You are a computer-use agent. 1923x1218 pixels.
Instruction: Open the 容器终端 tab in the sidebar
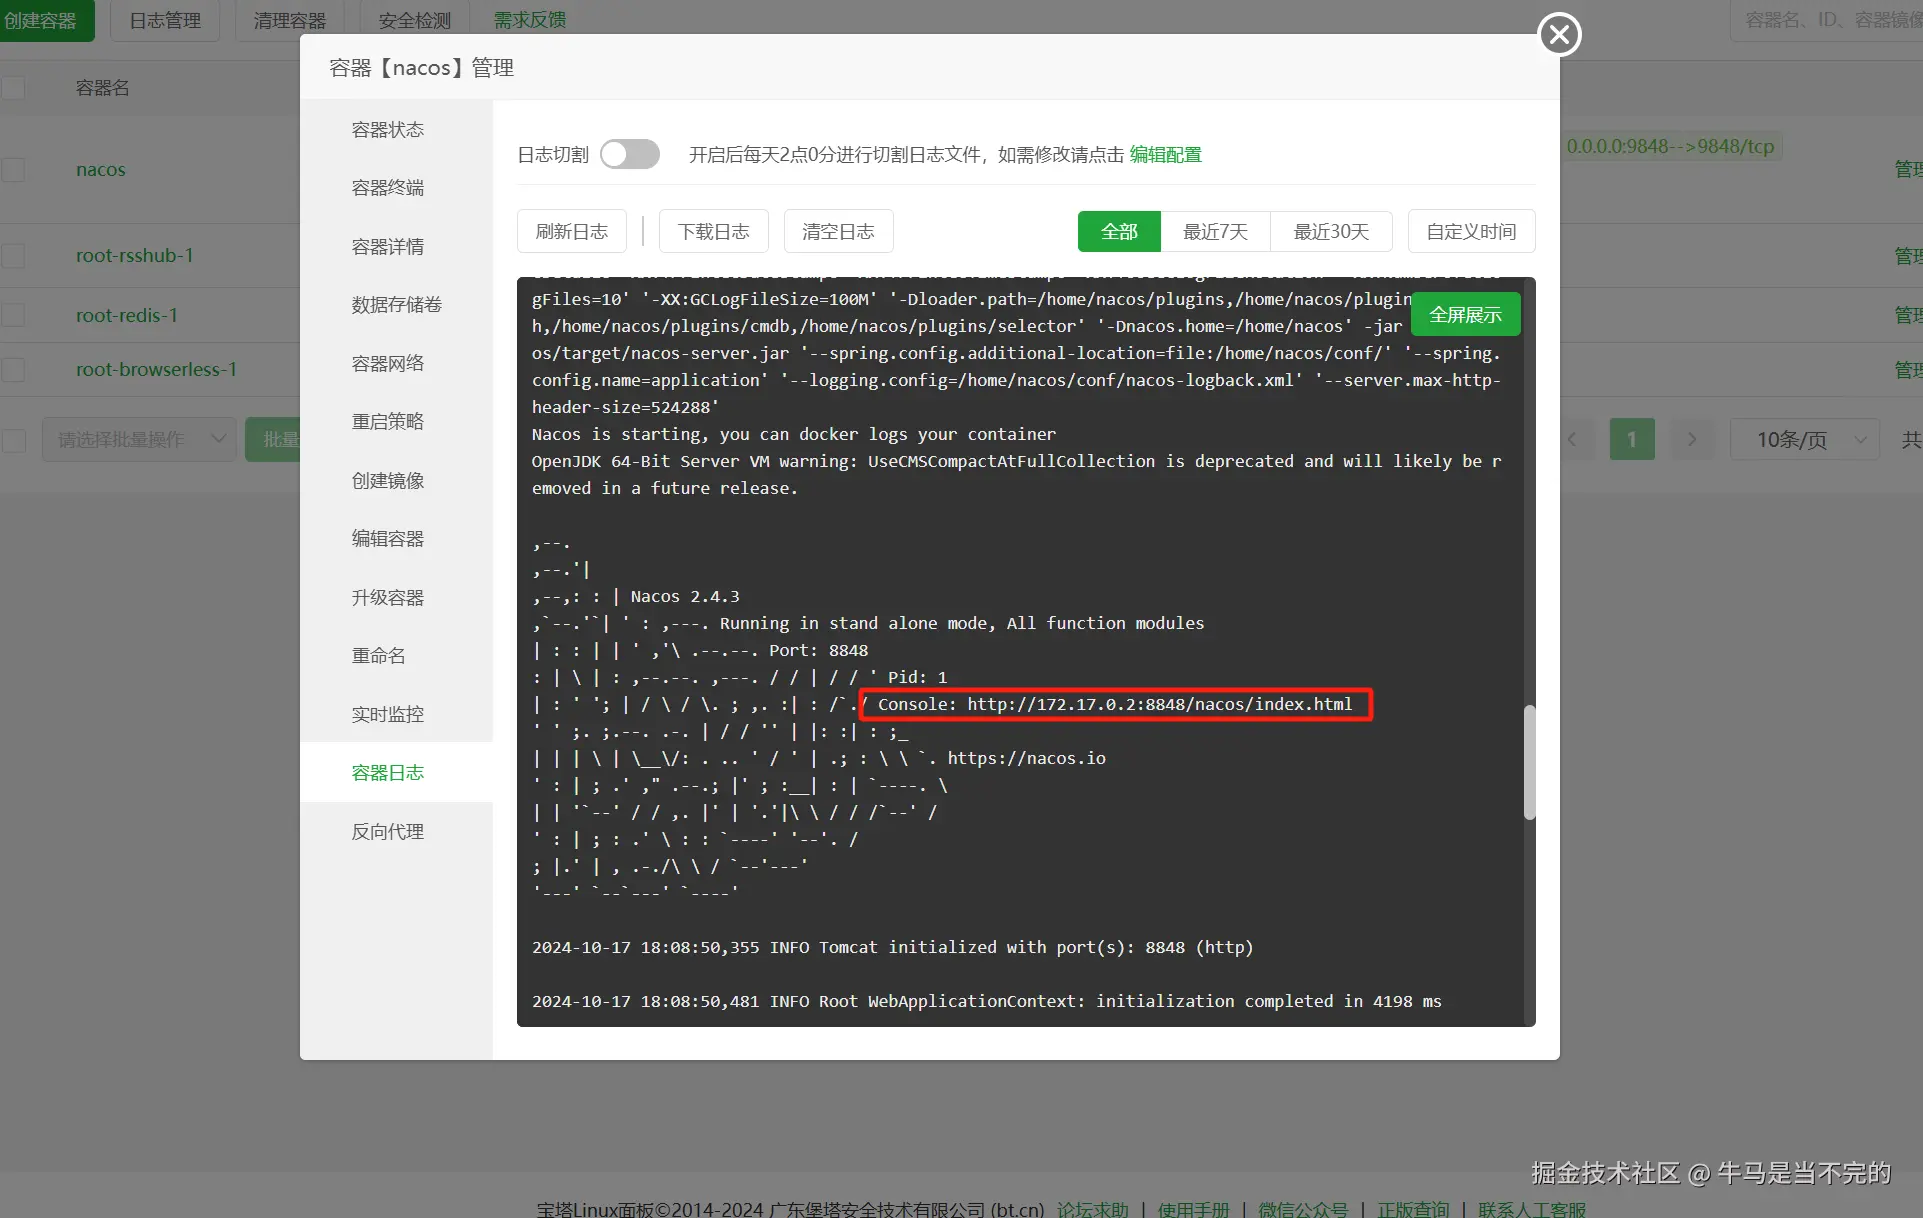(388, 188)
